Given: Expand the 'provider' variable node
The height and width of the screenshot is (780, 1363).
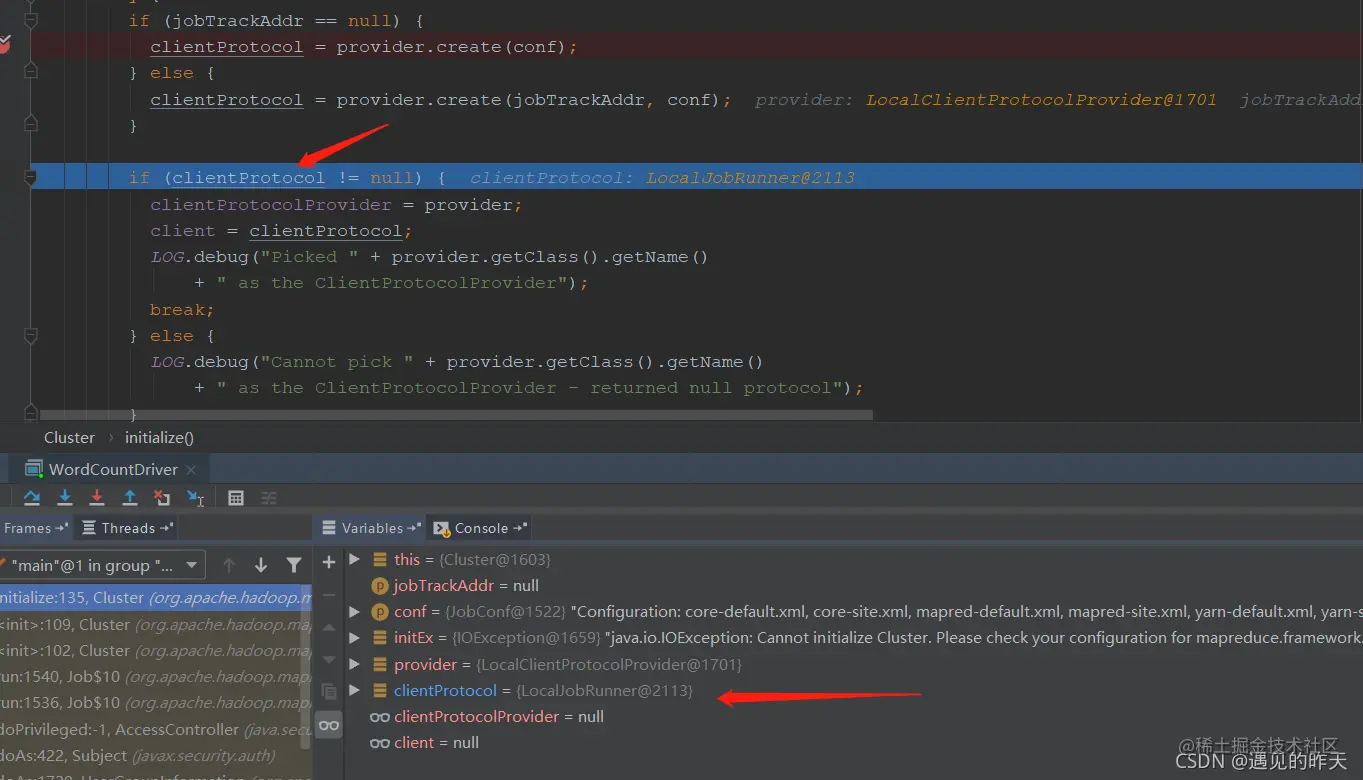Looking at the screenshot, I should coord(354,664).
